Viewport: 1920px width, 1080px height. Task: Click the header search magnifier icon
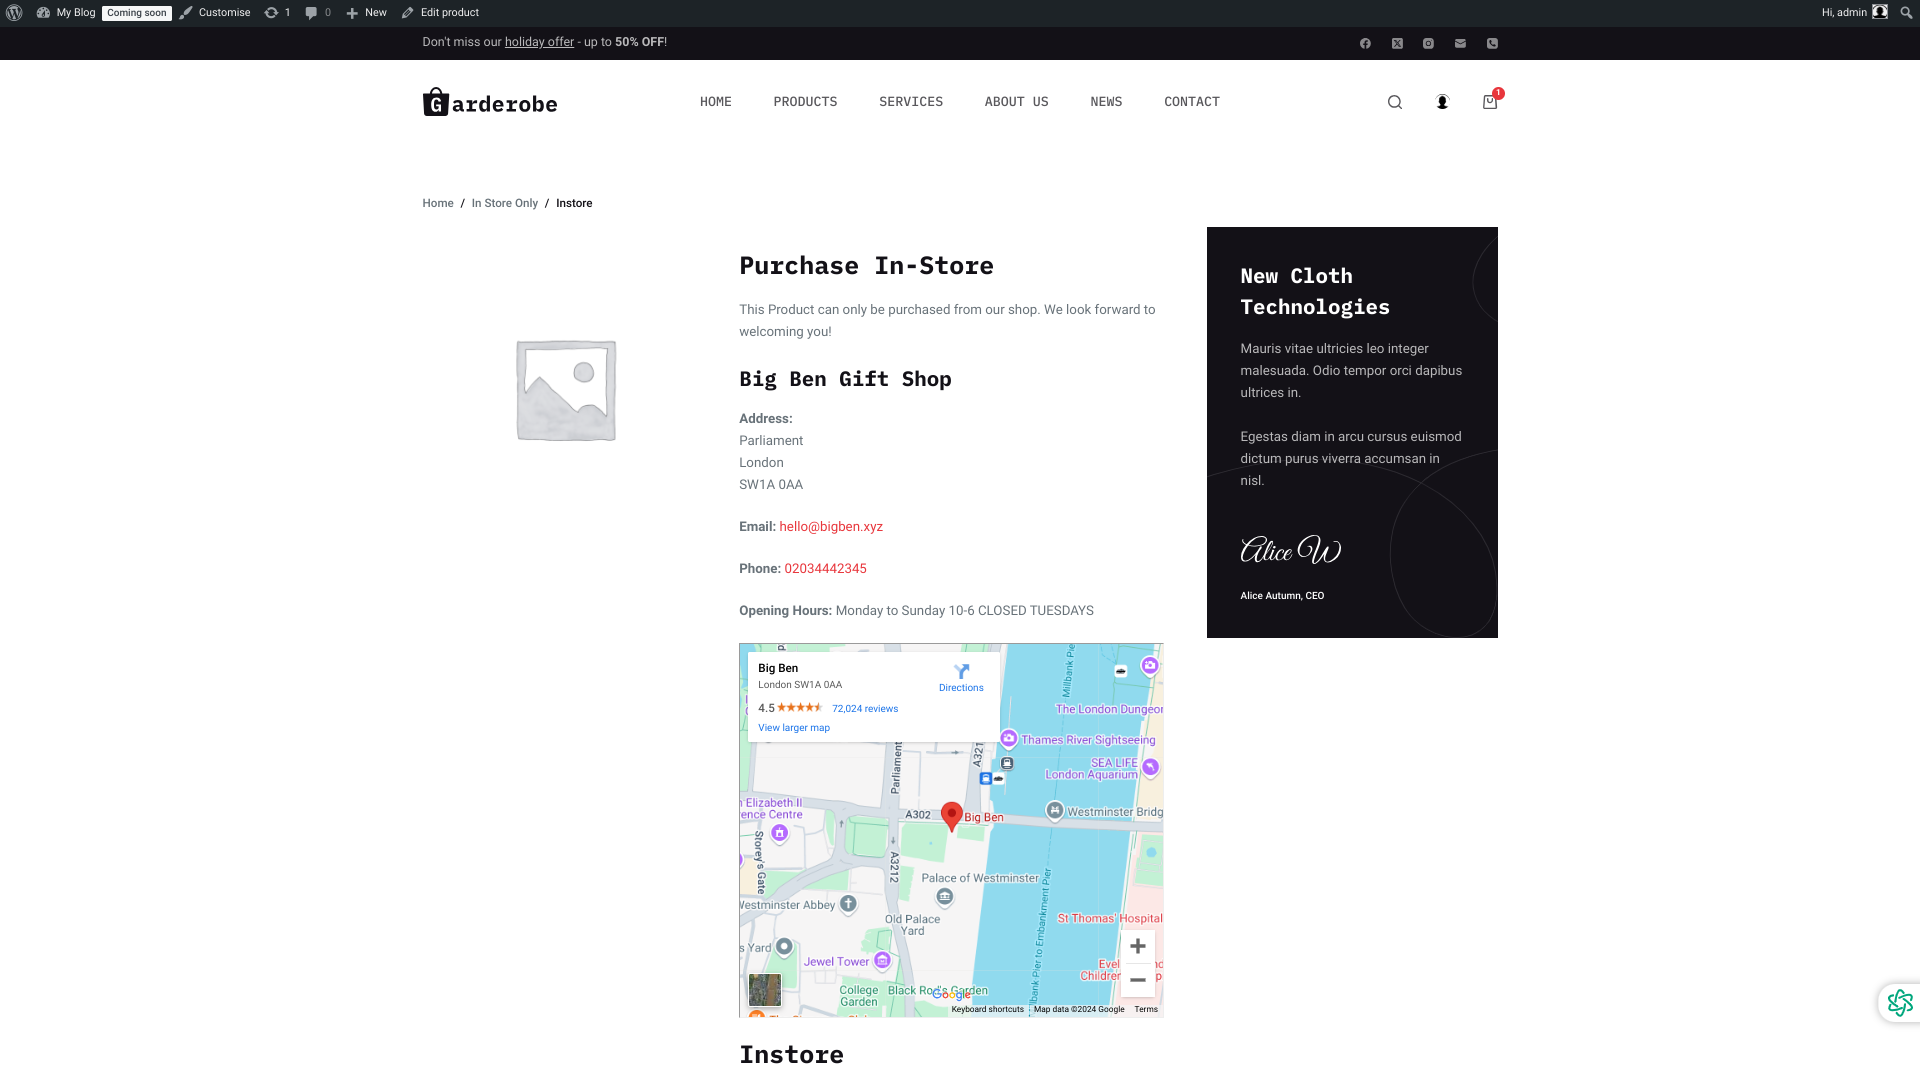1395,102
